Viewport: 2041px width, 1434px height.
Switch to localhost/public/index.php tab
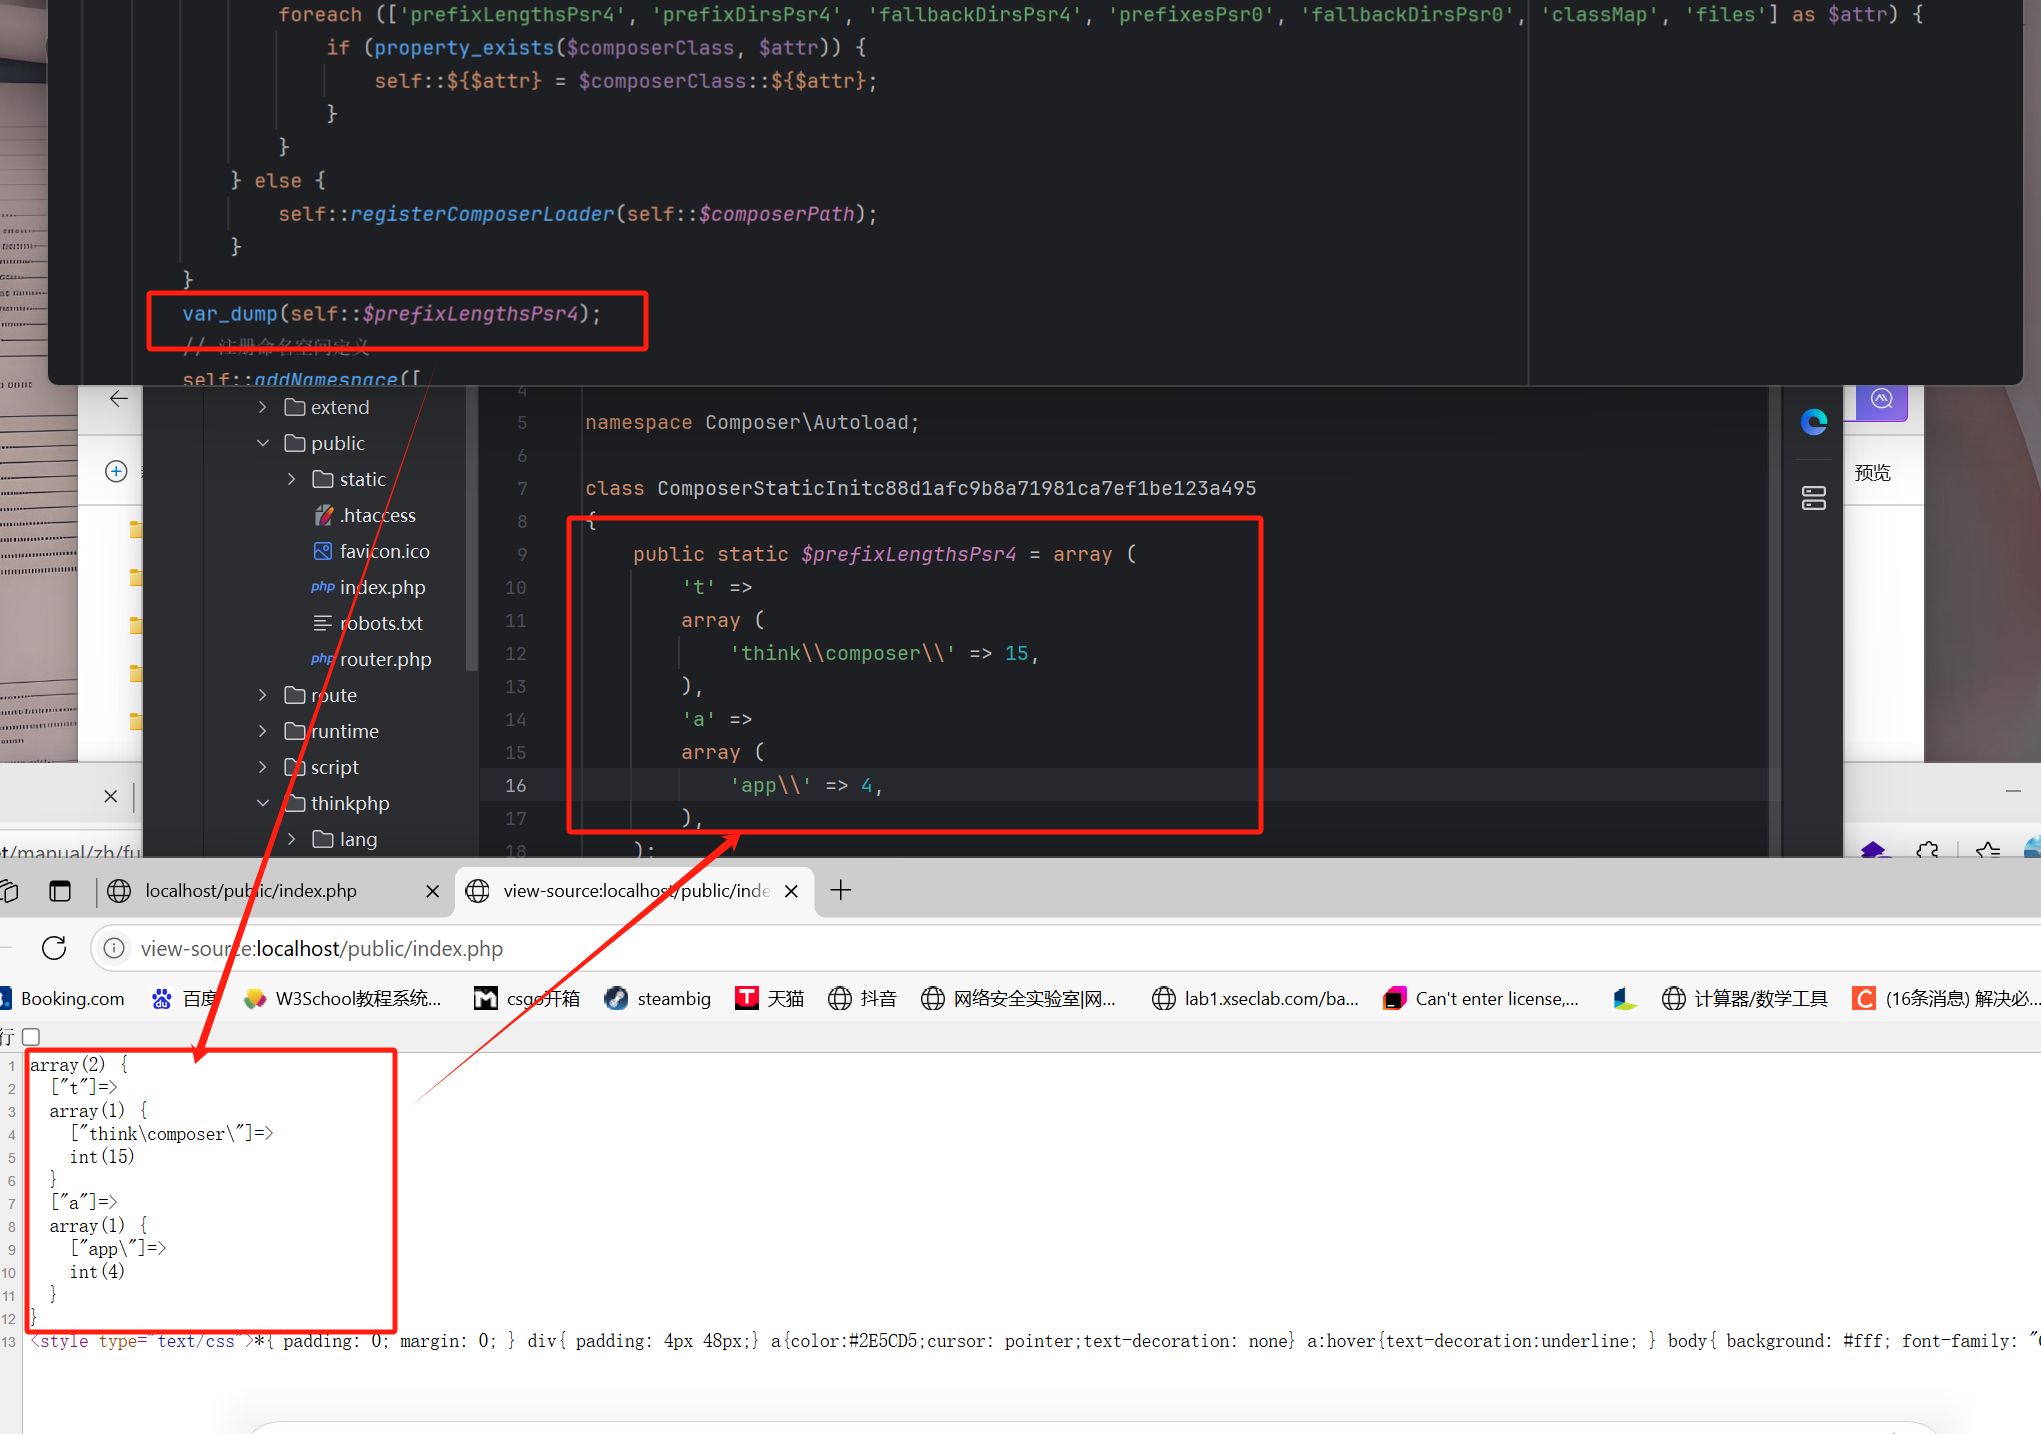click(250, 890)
